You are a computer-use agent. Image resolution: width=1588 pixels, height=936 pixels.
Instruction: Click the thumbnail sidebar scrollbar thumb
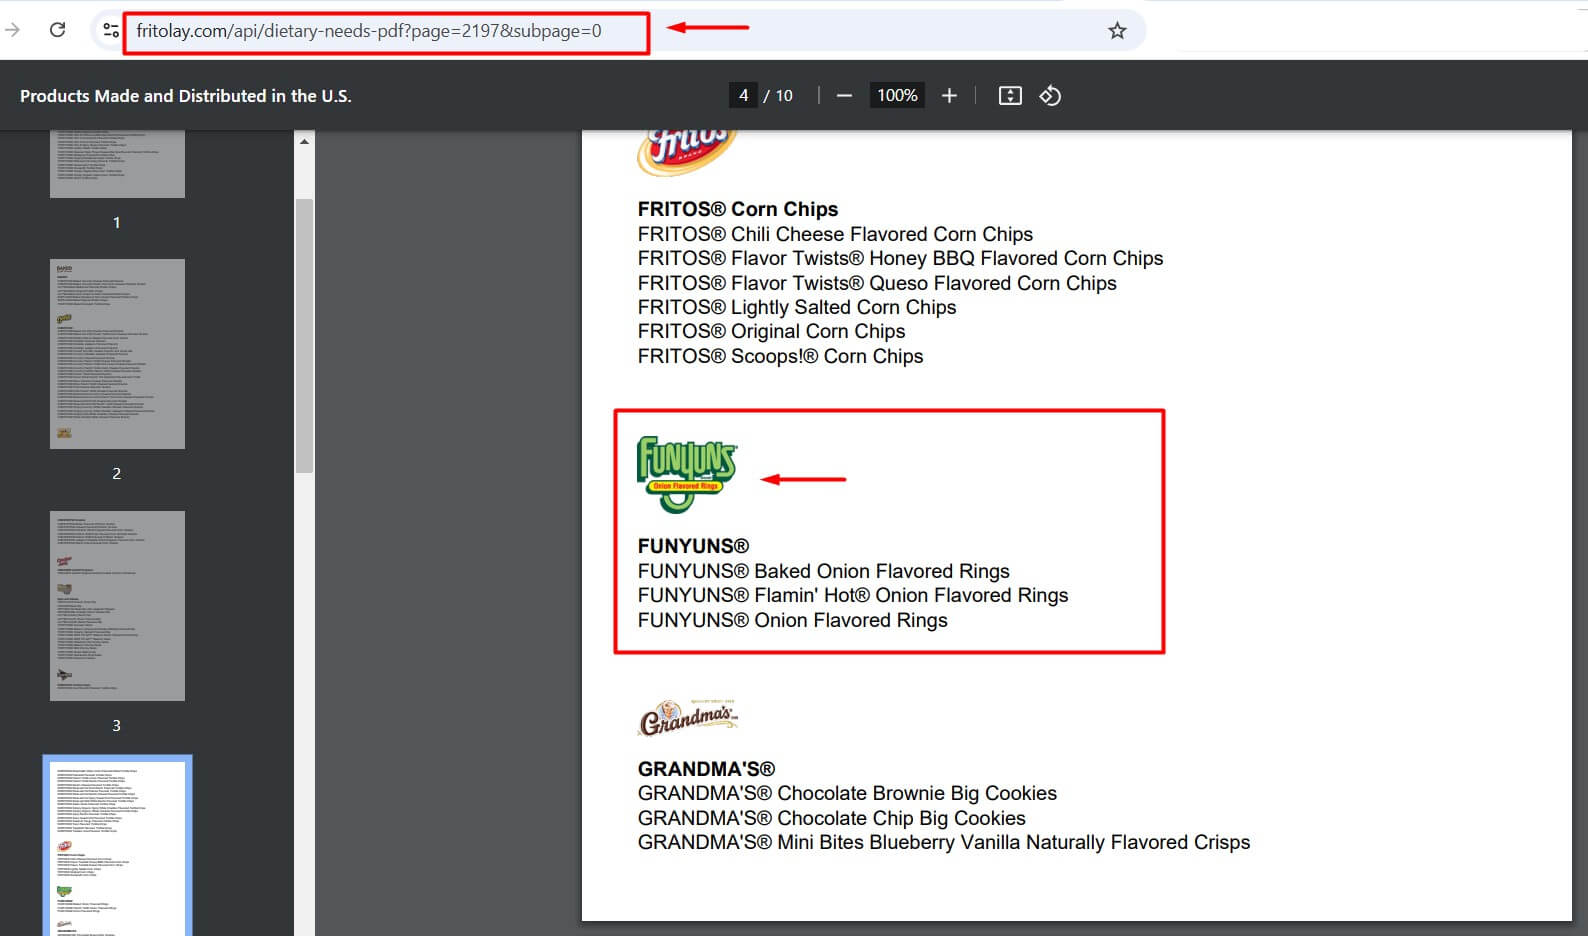click(x=304, y=335)
